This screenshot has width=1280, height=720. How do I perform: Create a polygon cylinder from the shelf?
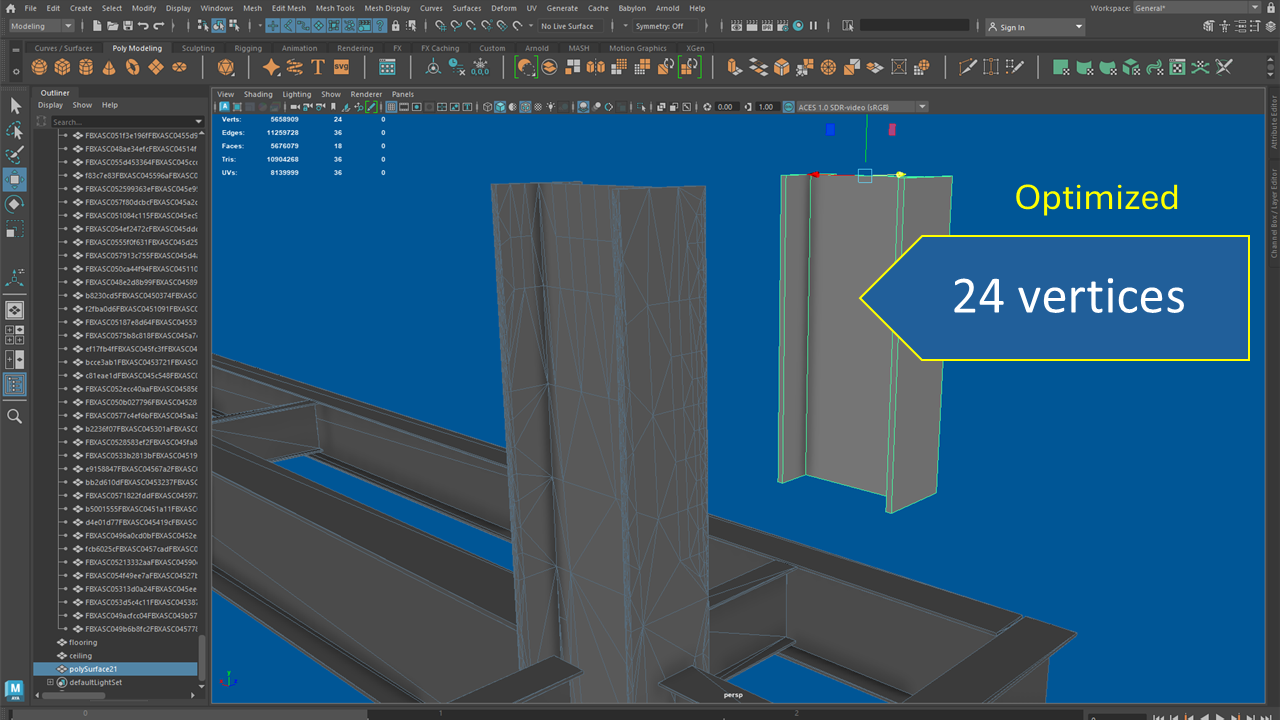pyautogui.click(x=85, y=67)
